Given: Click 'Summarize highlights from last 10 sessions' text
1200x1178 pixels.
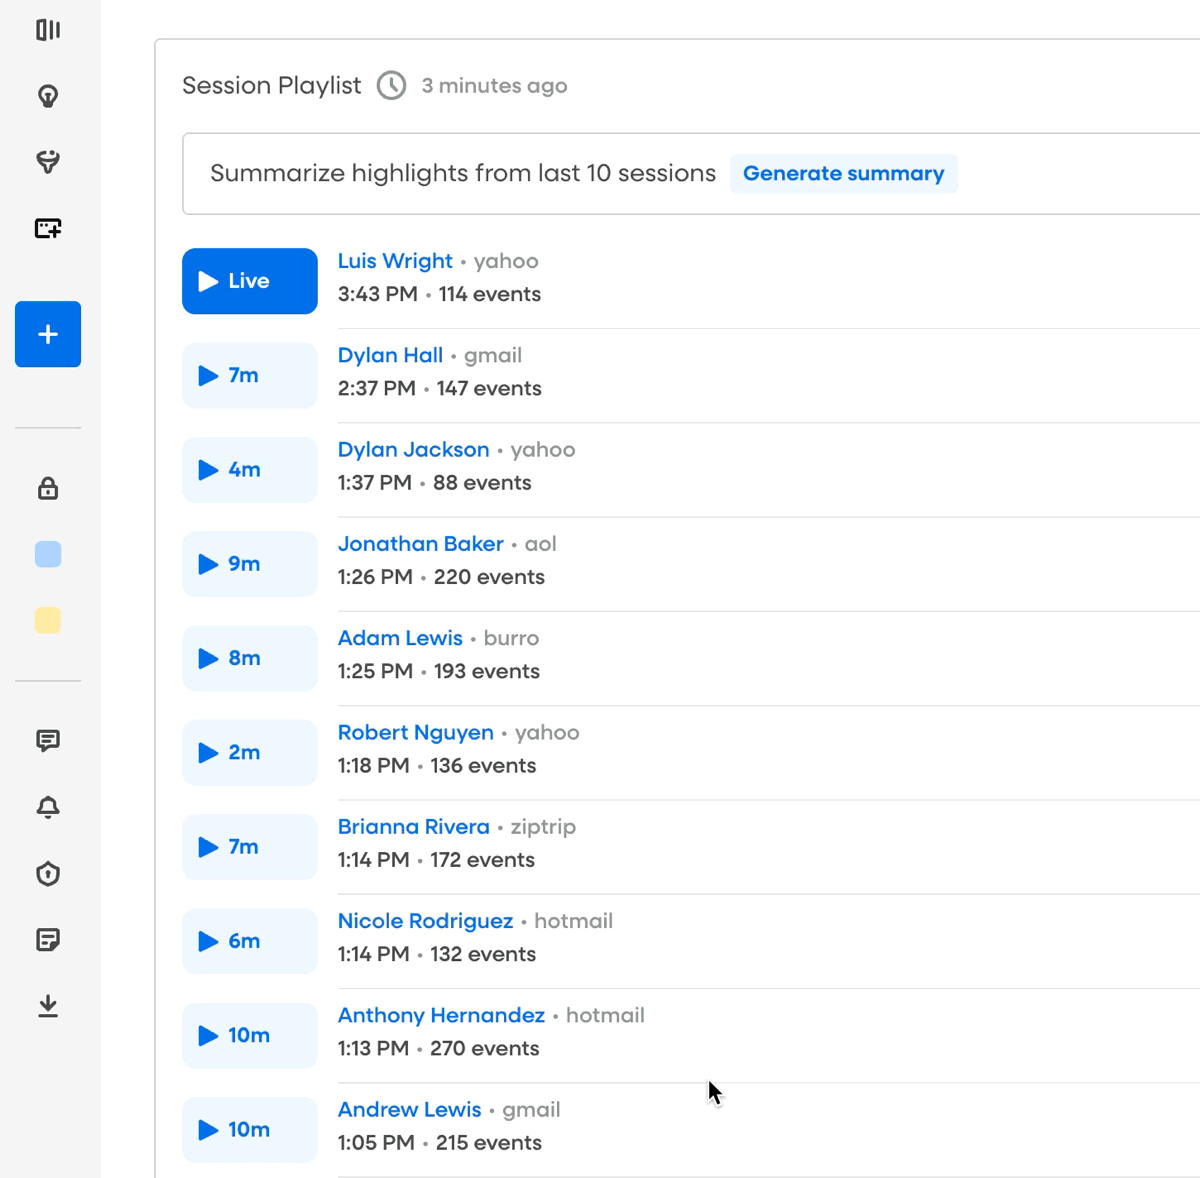Looking at the screenshot, I should (463, 173).
